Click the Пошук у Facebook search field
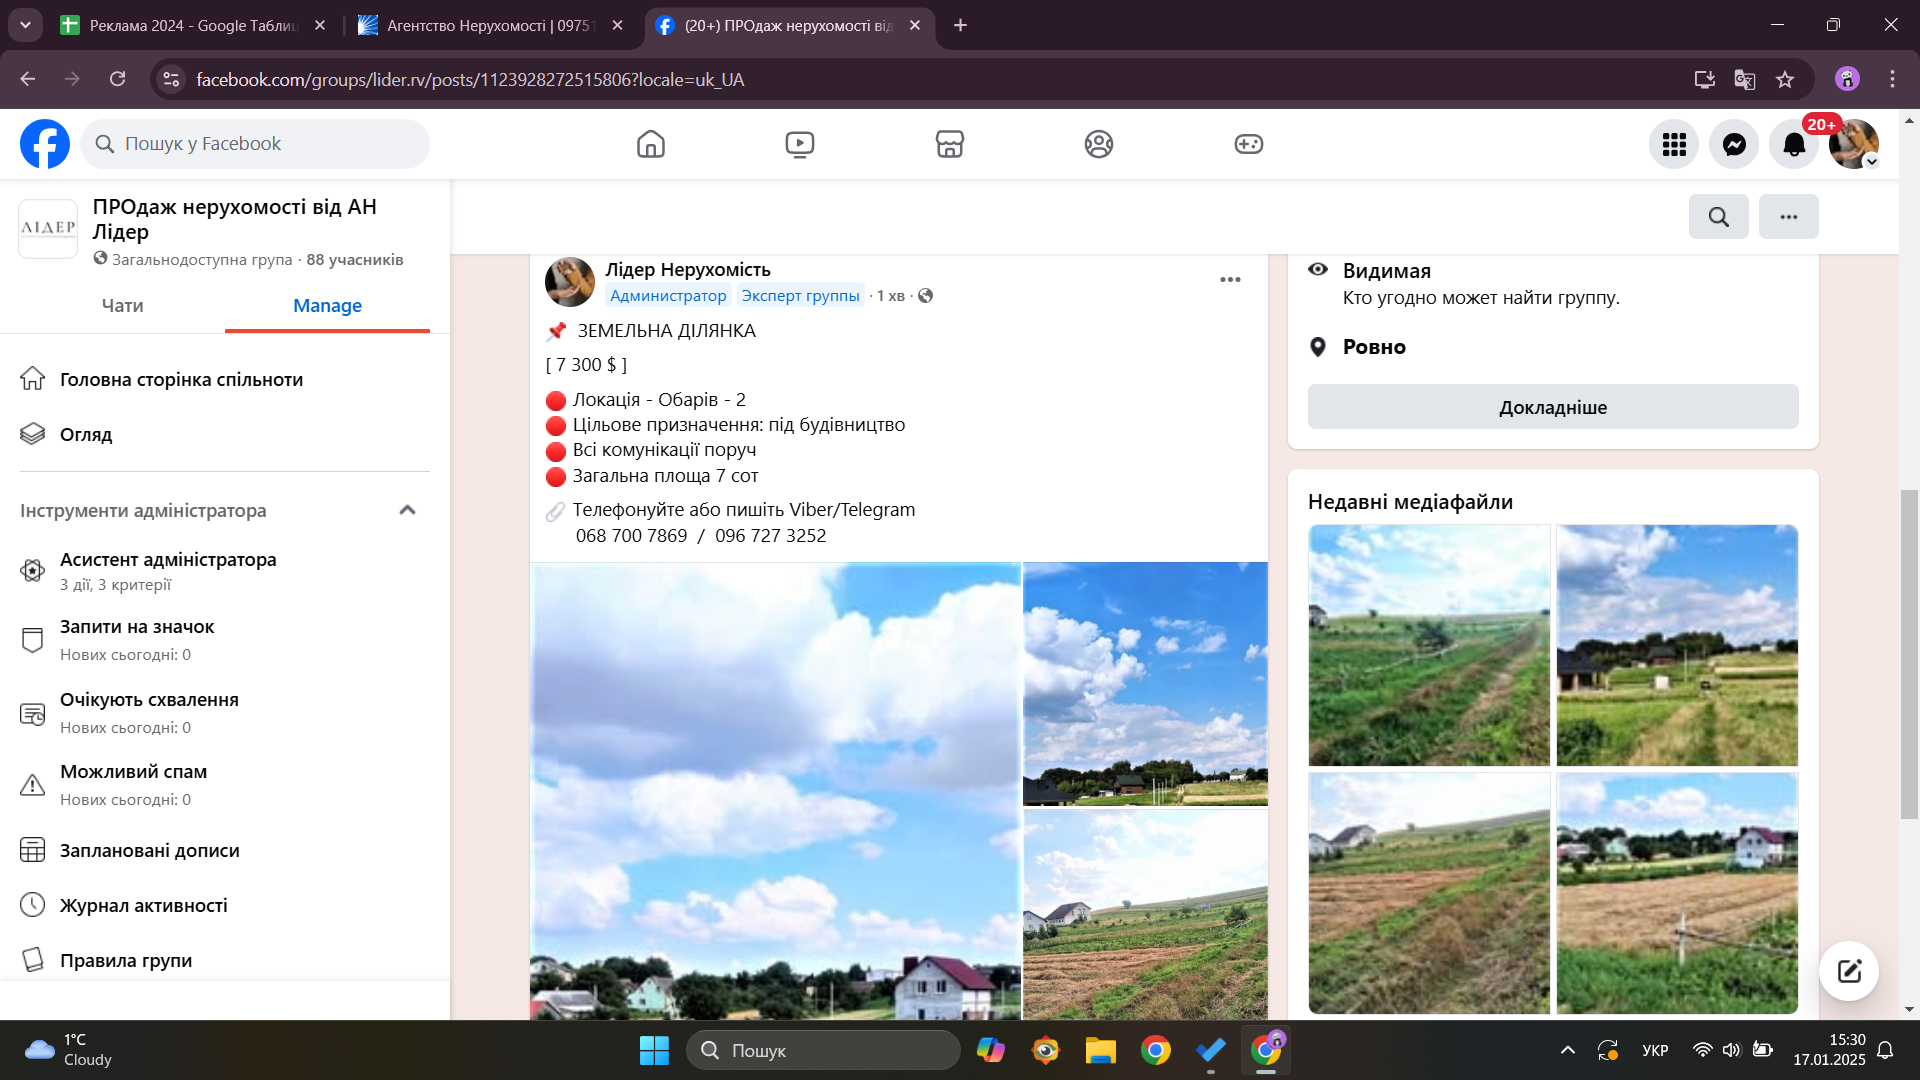 click(x=255, y=144)
